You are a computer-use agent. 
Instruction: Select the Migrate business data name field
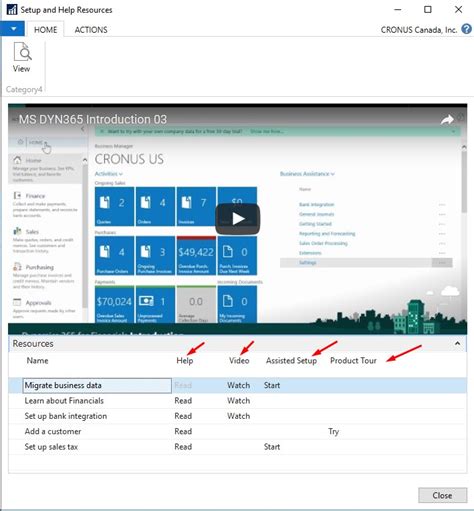coord(97,385)
